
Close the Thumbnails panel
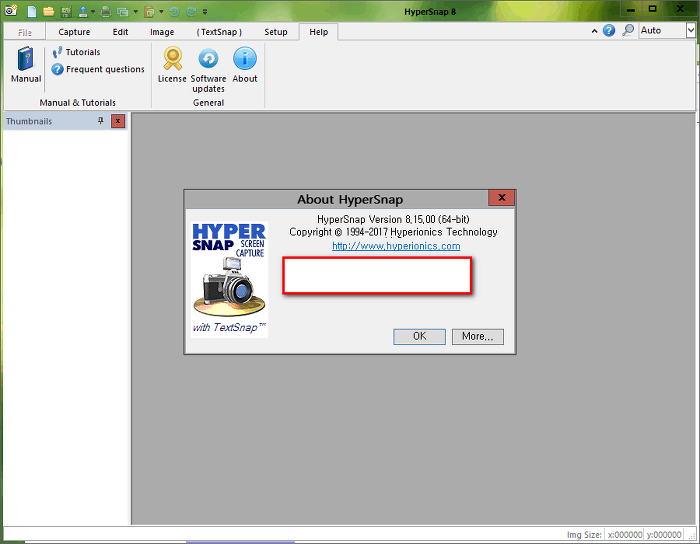tap(118, 121)
